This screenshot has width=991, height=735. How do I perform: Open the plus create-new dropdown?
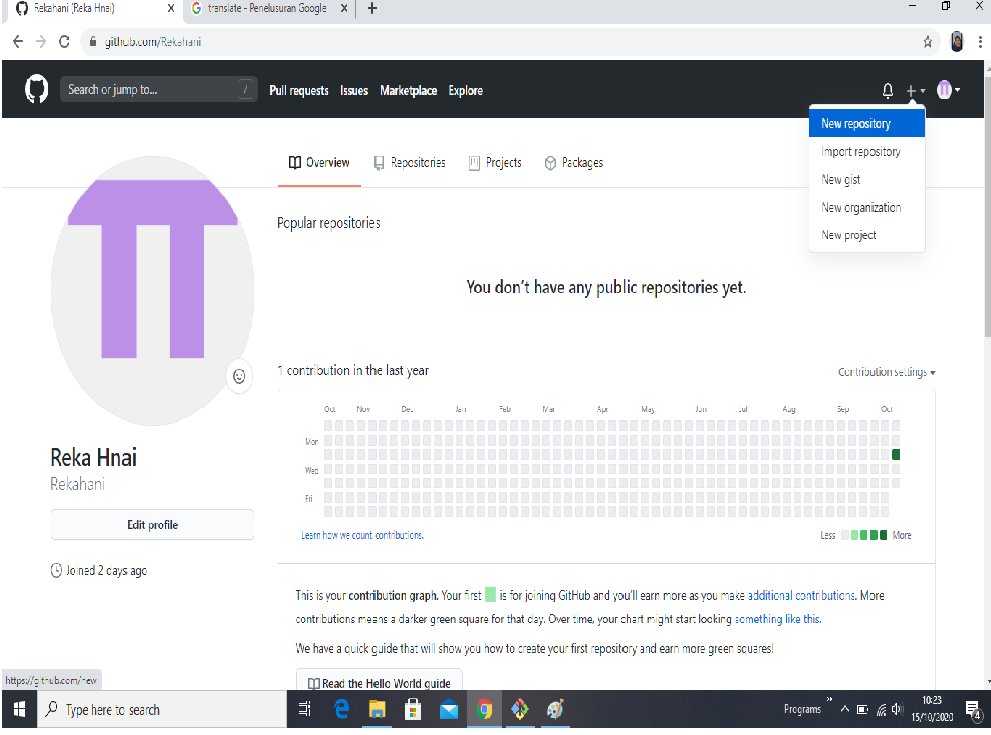[x=916, y=91]
